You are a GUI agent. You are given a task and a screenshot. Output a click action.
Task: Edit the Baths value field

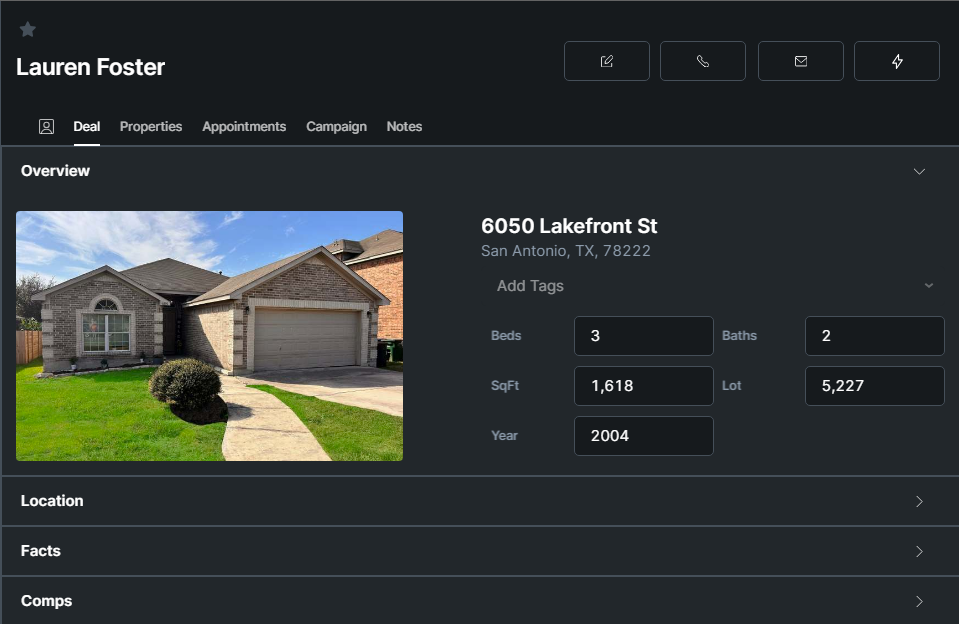pos(874,336)
